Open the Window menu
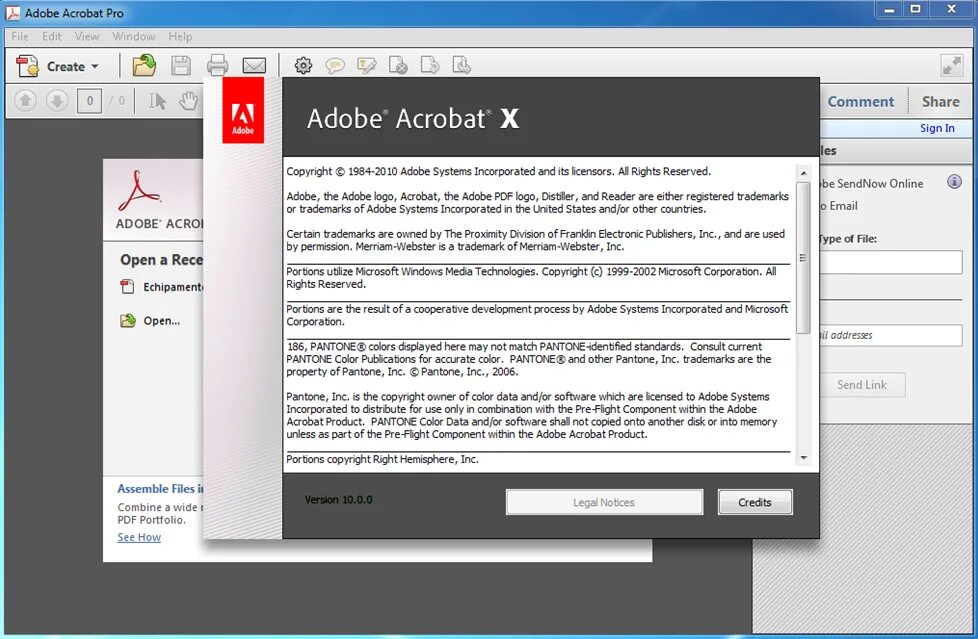The height and width of the screenshot is (639, 978). point(133,36)
